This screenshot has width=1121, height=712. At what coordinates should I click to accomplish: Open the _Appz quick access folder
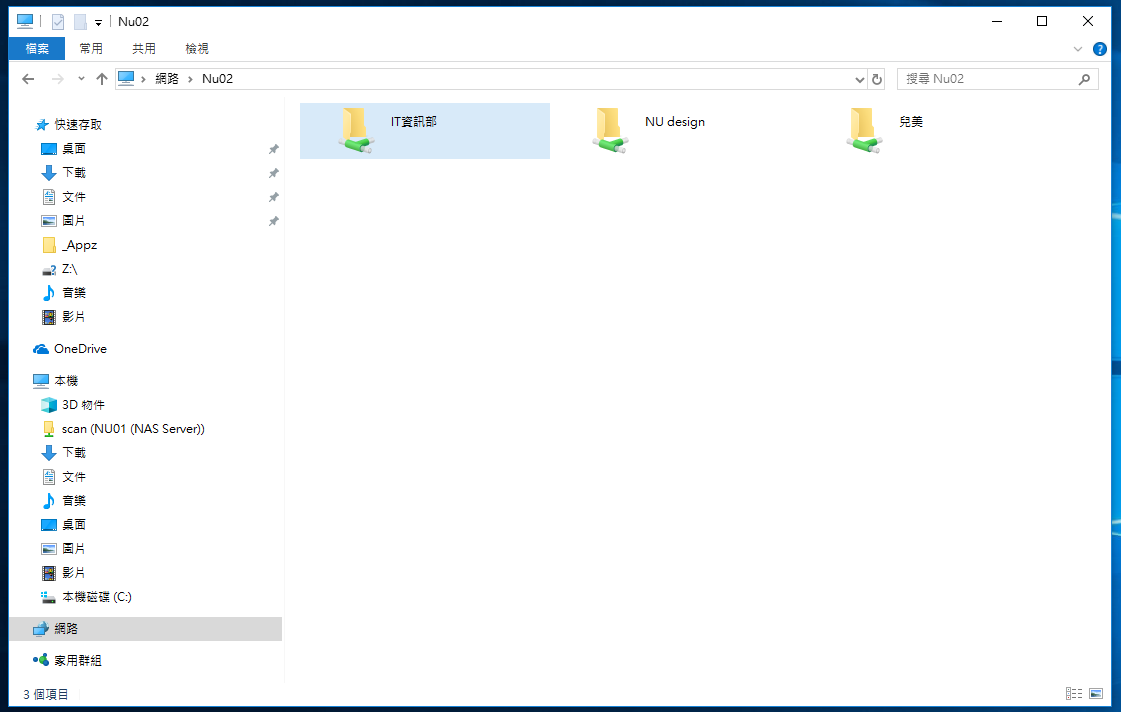tap(79, 245)
